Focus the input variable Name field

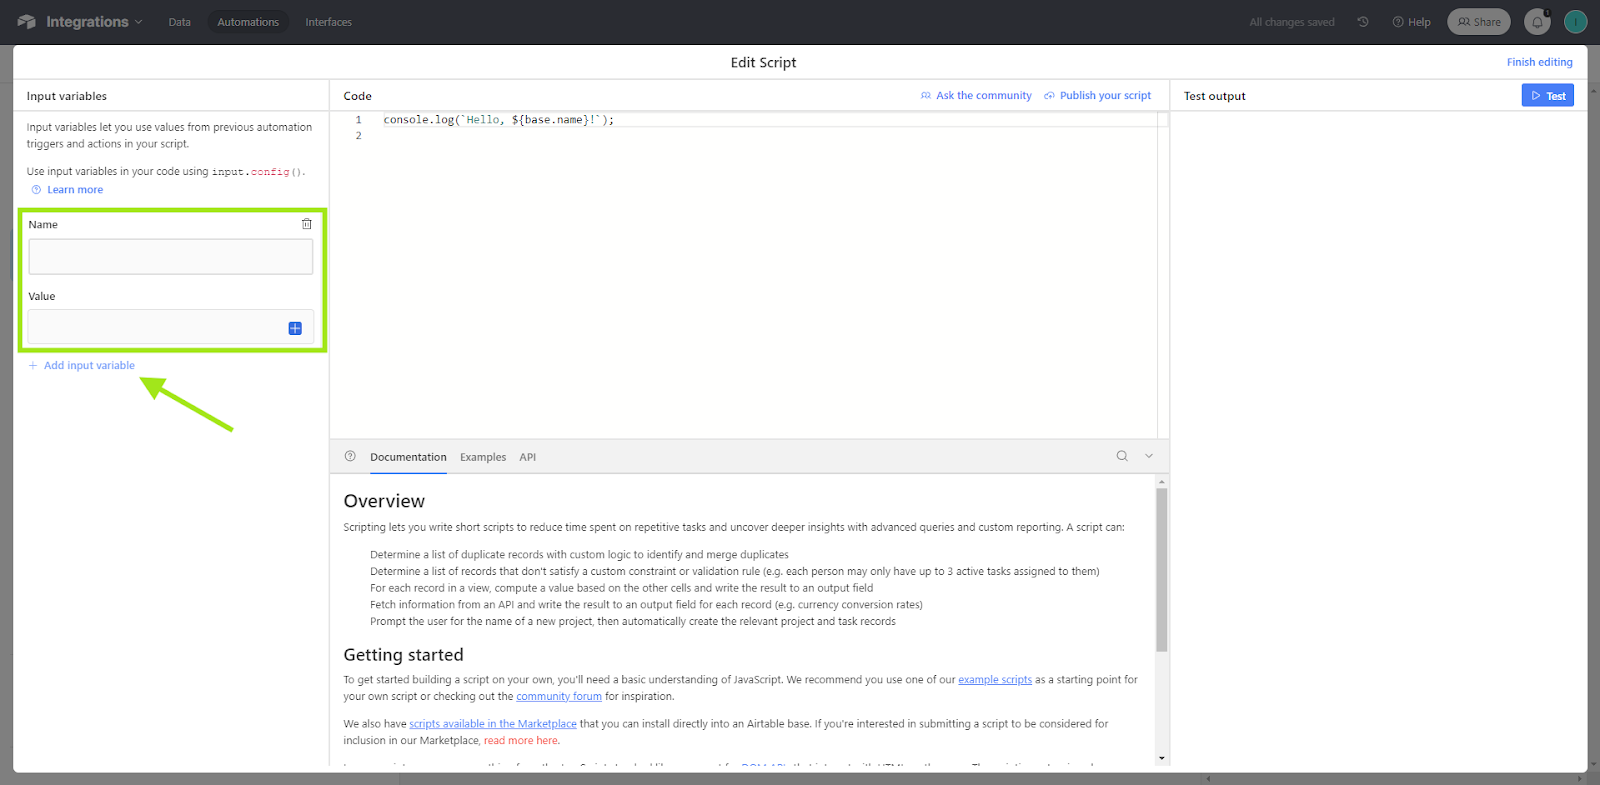pyautogui.click(x=171, y=257)
